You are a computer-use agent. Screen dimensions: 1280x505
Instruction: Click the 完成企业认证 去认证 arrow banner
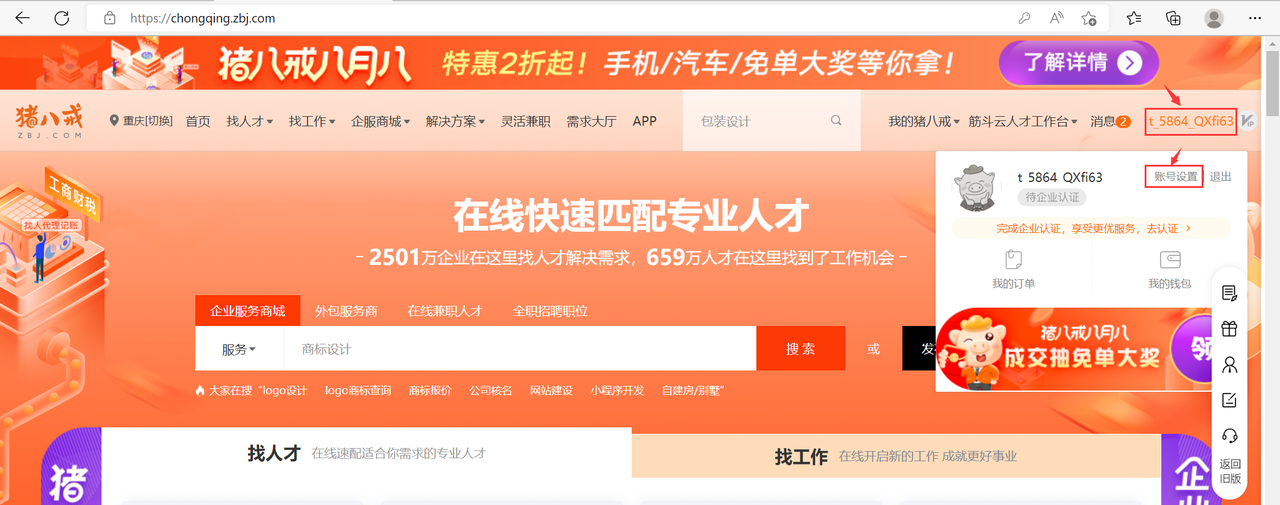tap(1092, 228)
